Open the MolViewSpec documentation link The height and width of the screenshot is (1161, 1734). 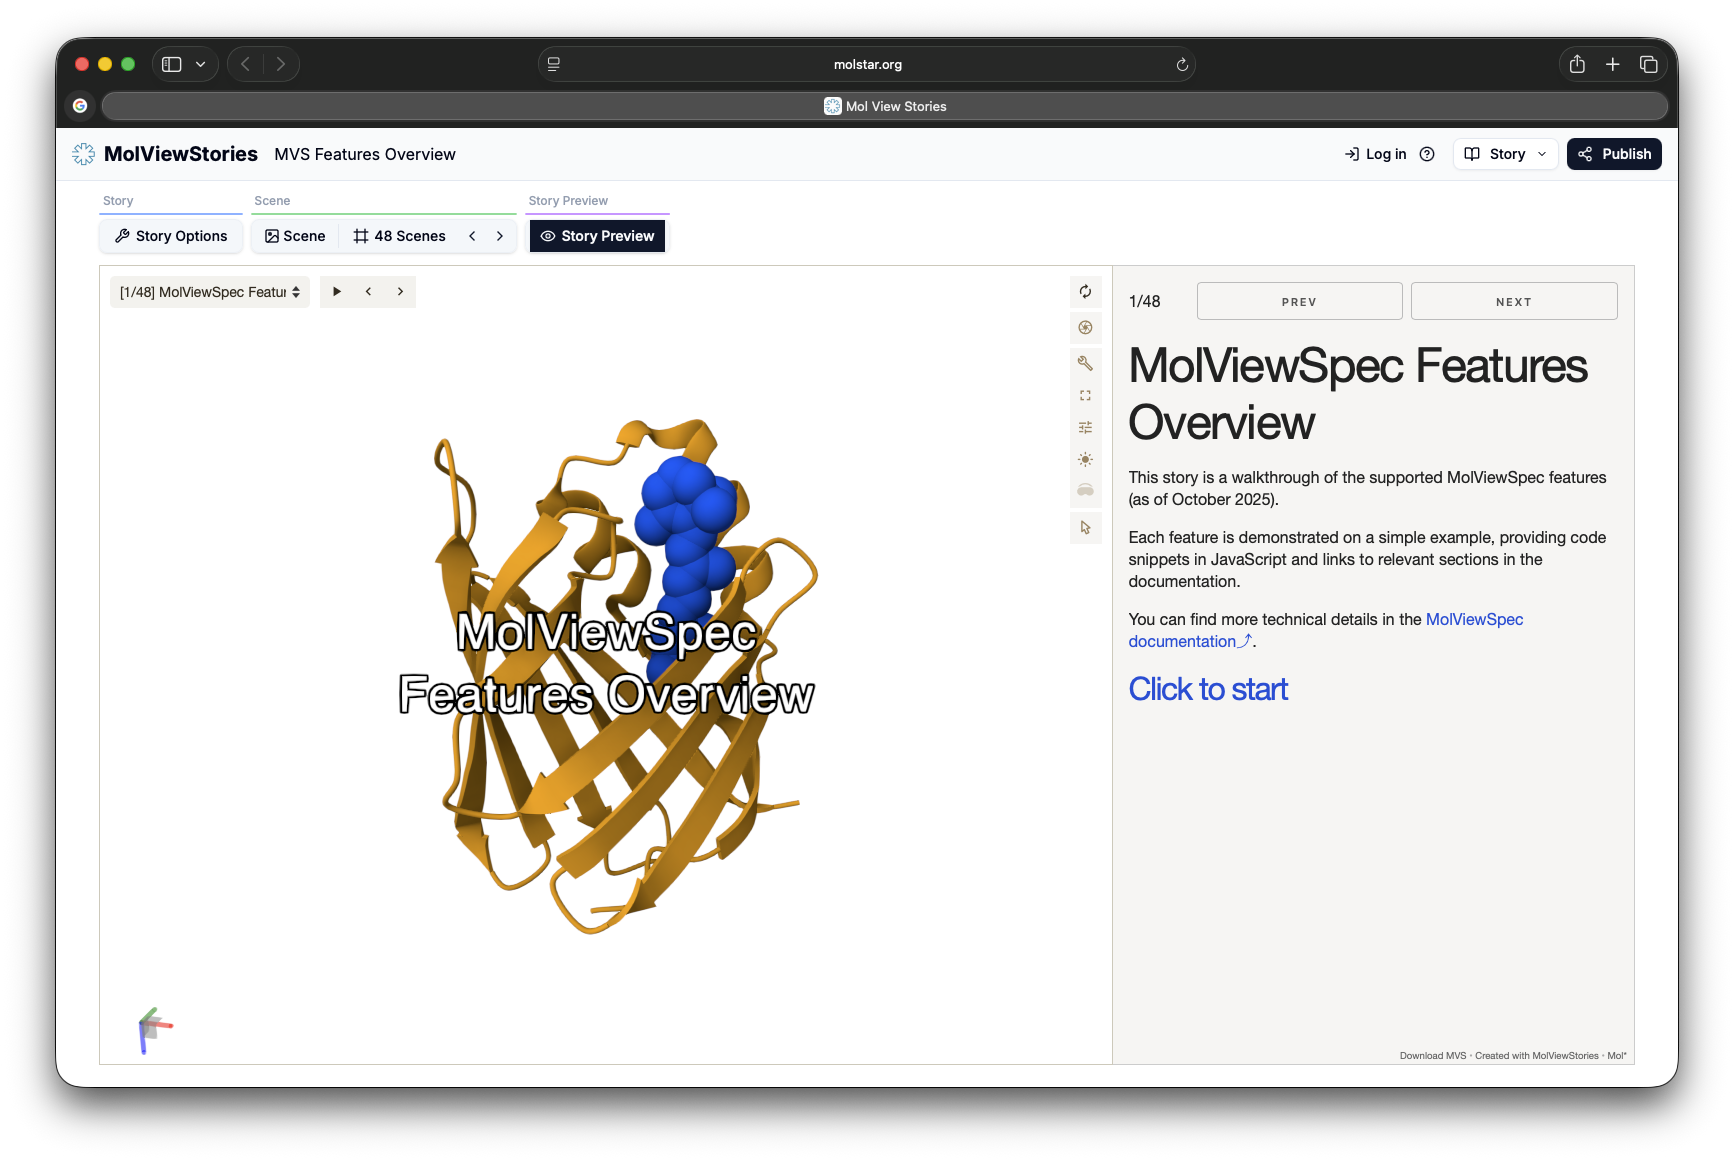pyautogui.click(x=1473, y=620)
